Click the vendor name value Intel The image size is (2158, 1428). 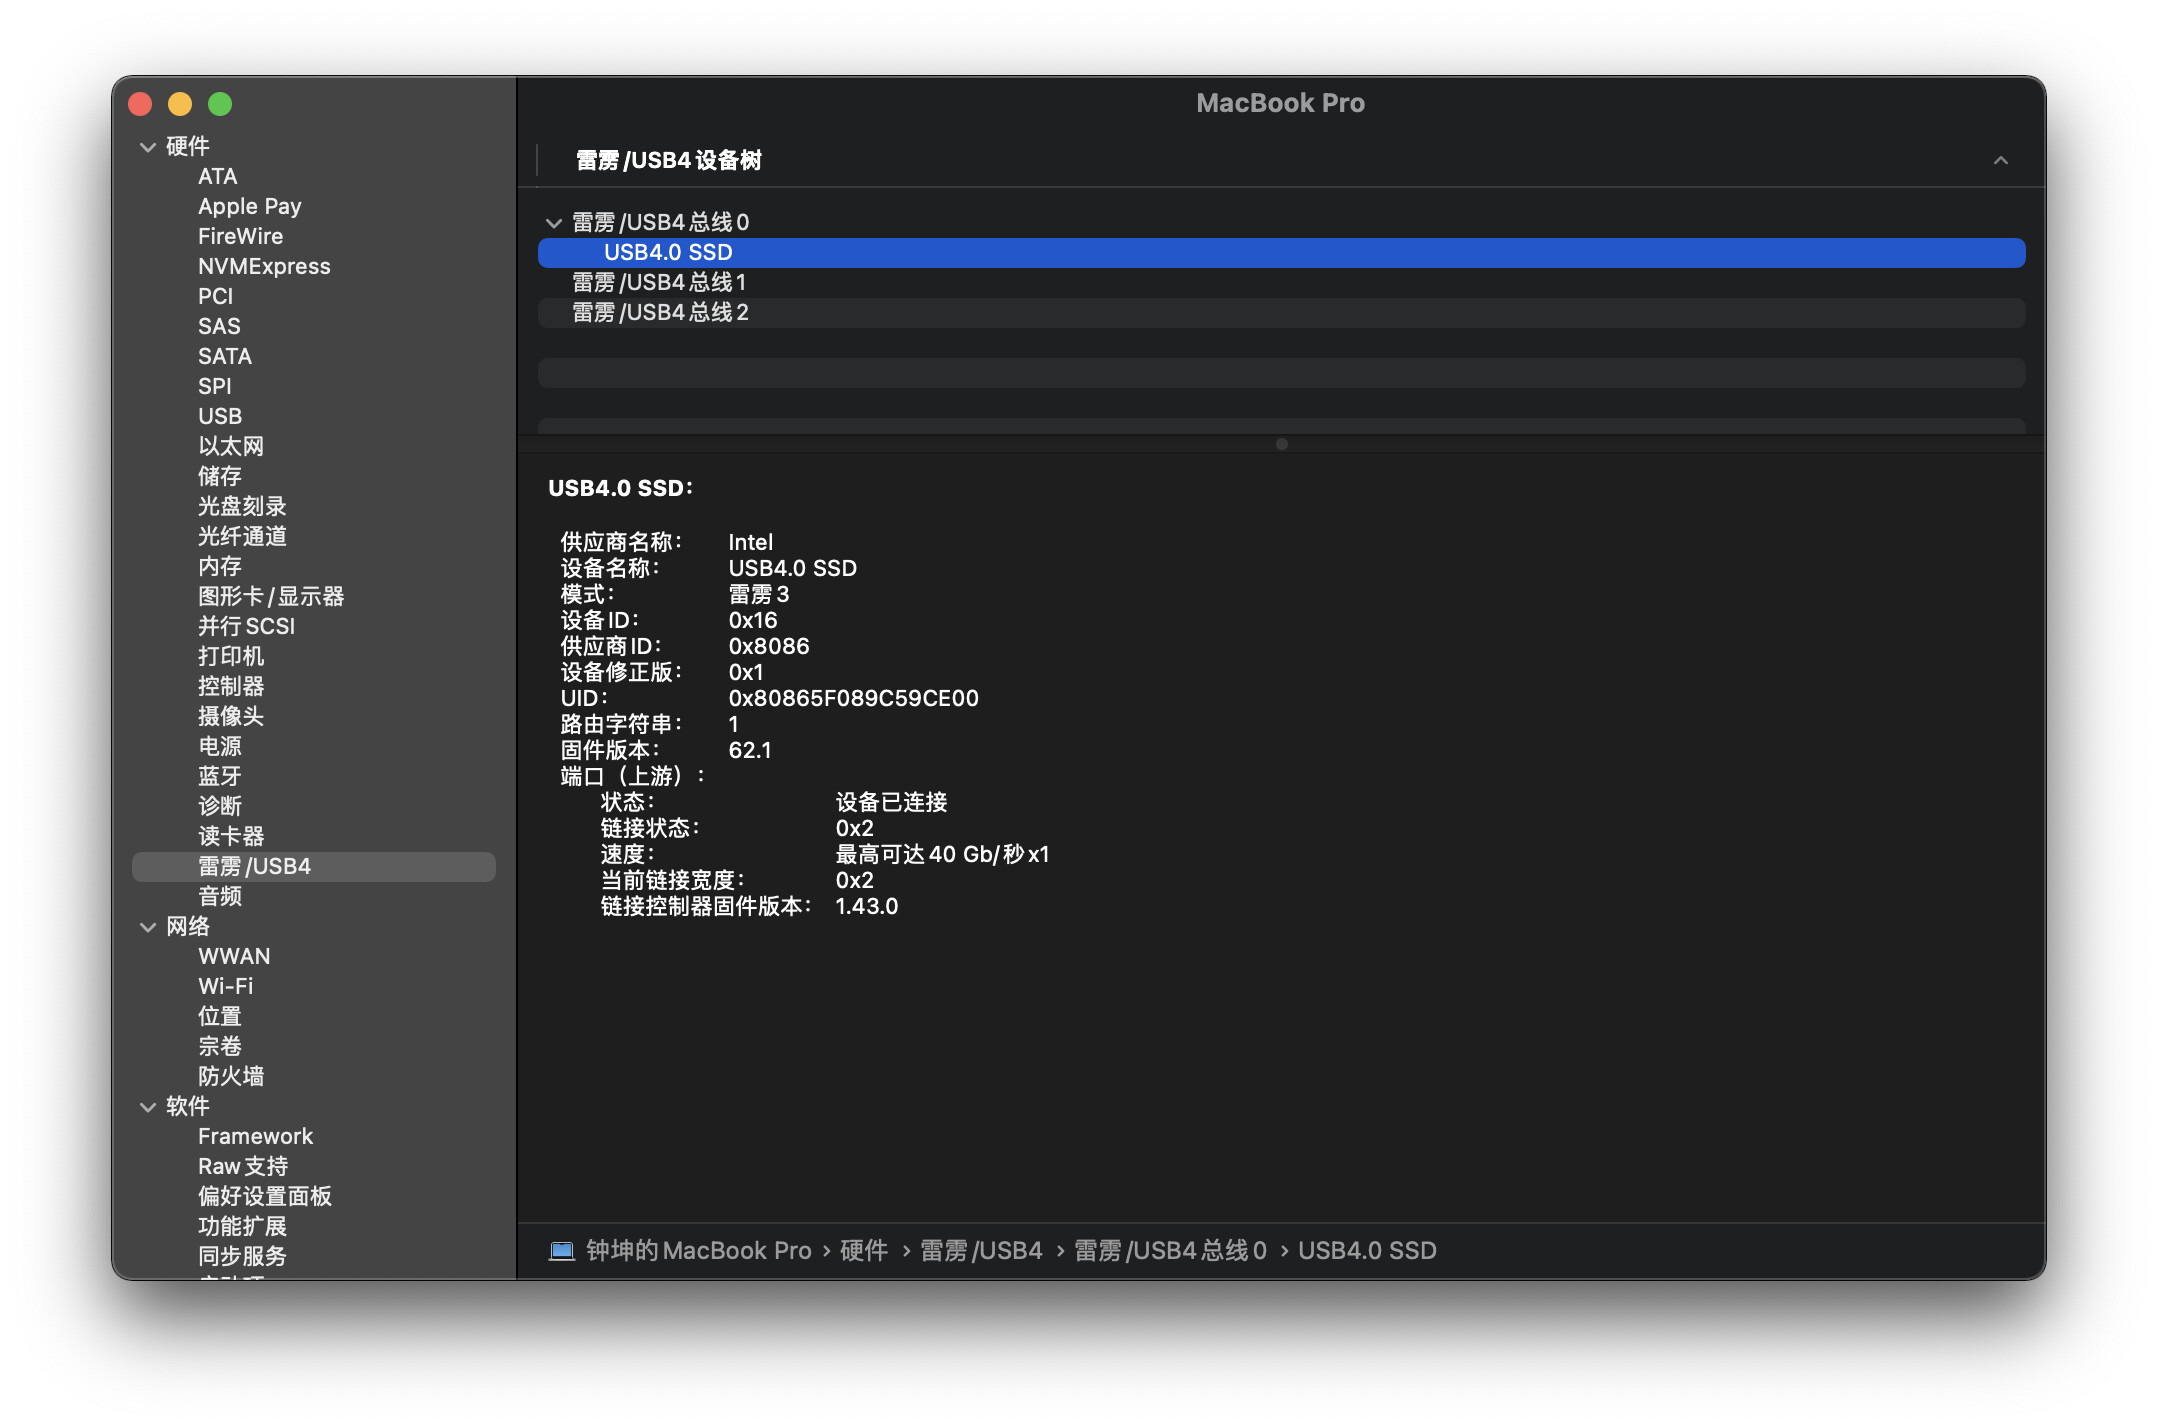tap(750, 543)
